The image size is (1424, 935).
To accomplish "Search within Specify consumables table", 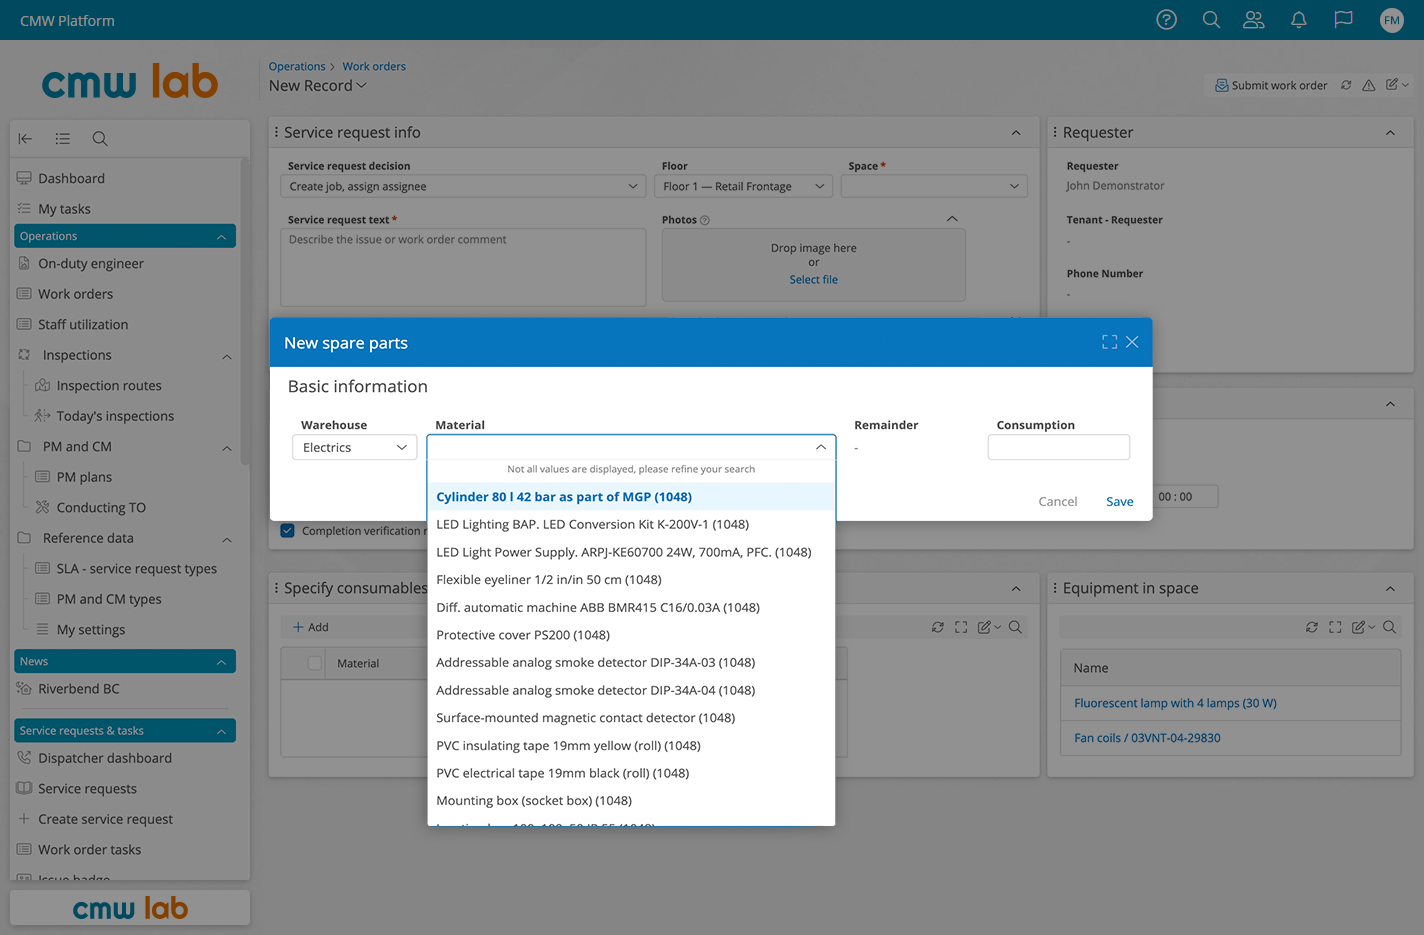I will (1015, 627).
